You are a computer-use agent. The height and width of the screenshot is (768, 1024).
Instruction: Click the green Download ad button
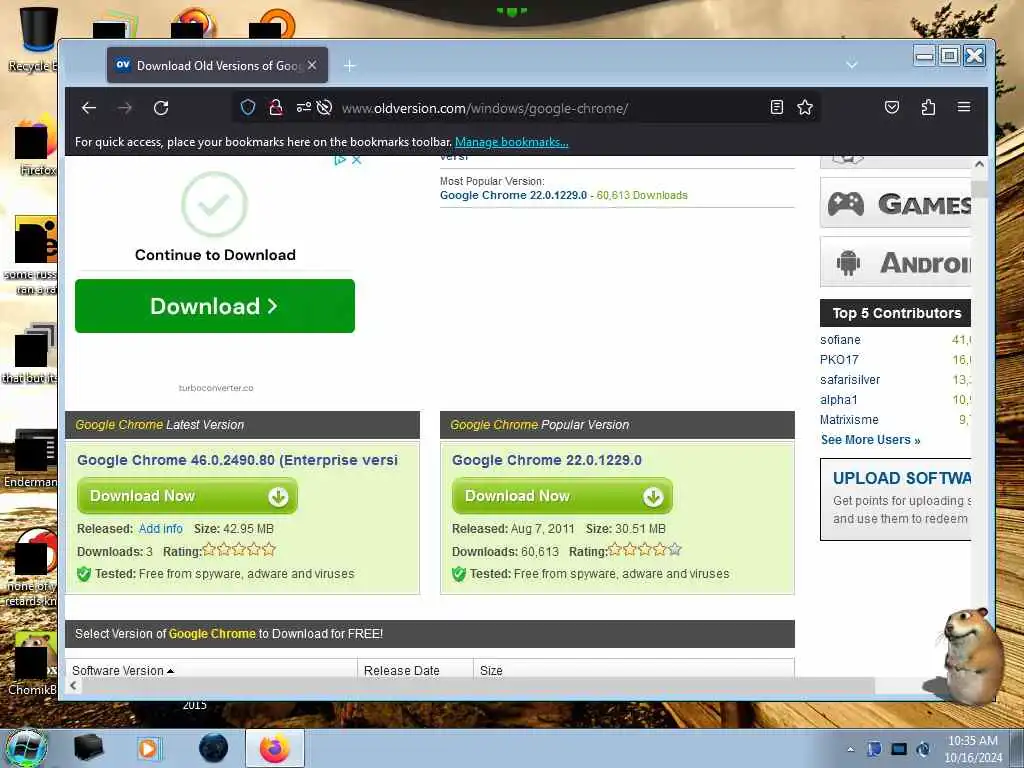click(215, 306)
